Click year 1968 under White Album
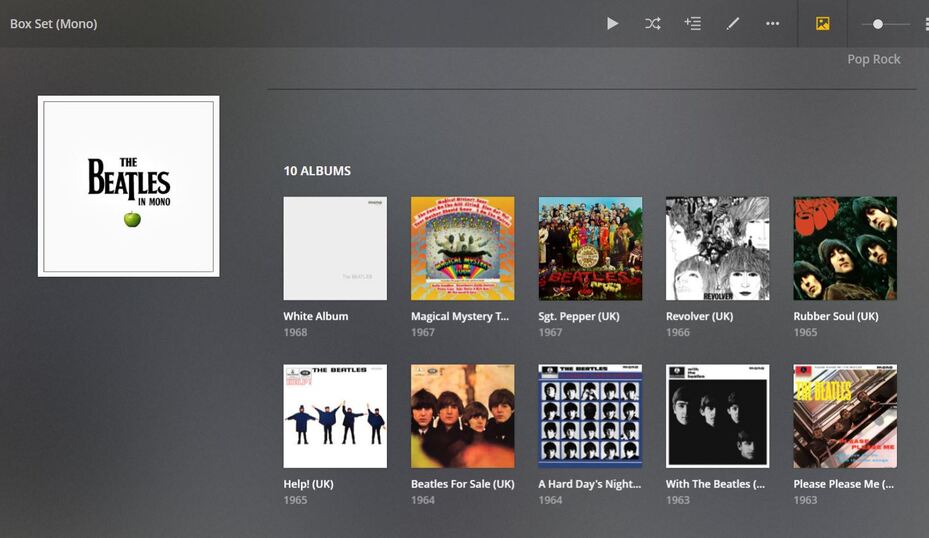929x538 pixels. pos(295,332)
